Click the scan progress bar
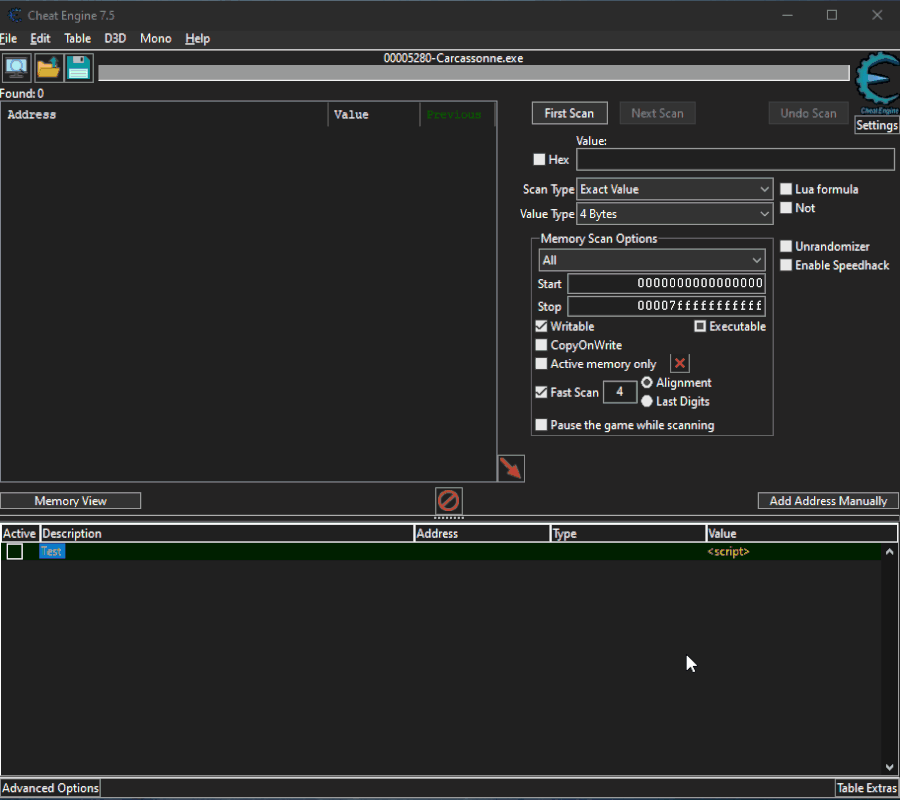Screen dimensions: 900x800 (x=474, y=73)
